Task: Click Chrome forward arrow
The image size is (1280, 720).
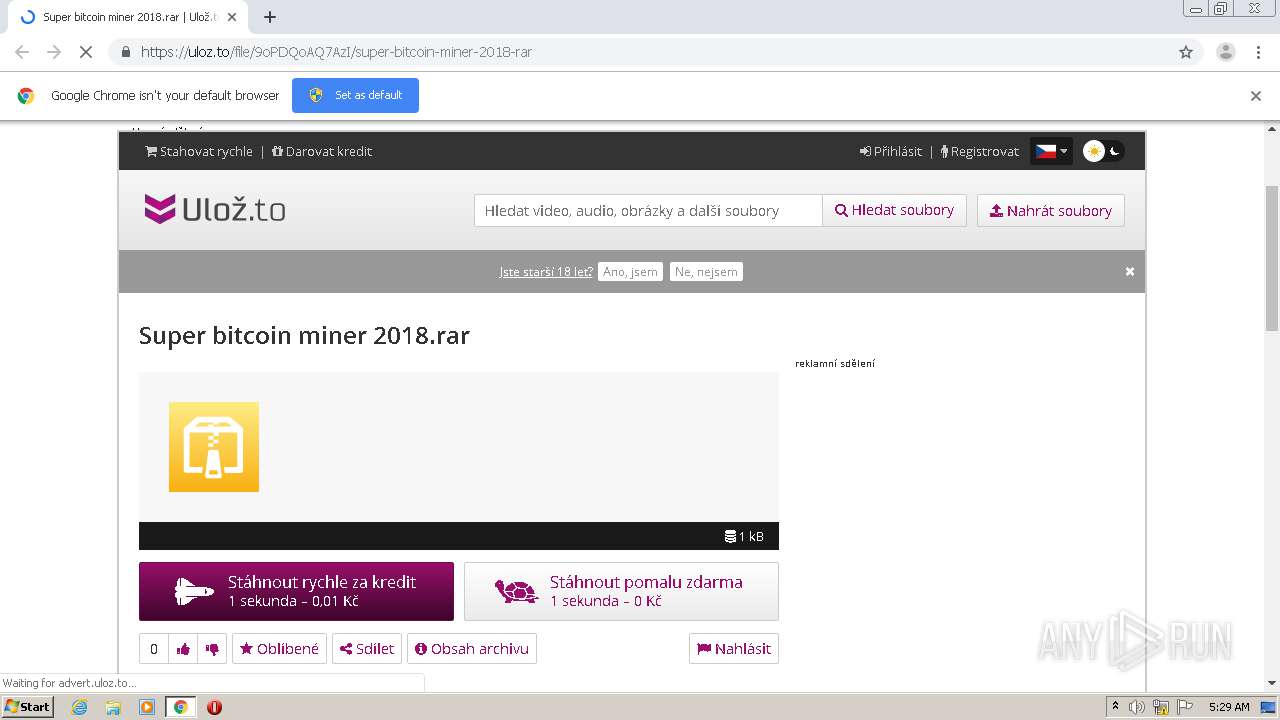Action: [x=54, y=52]
